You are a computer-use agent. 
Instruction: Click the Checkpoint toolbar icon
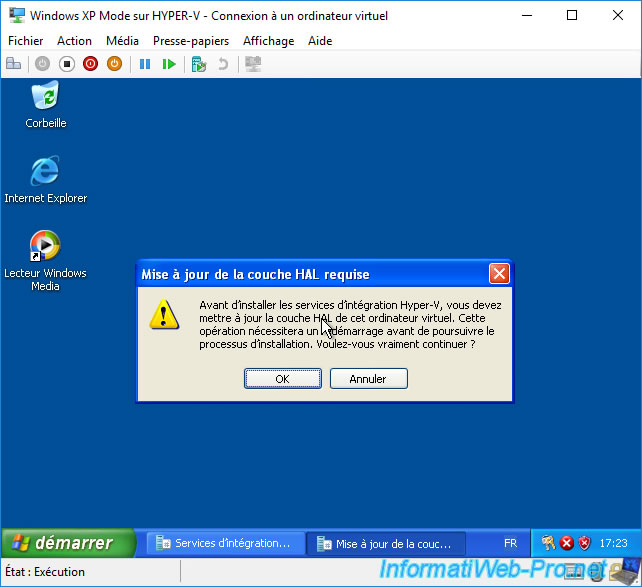point(199,64)
